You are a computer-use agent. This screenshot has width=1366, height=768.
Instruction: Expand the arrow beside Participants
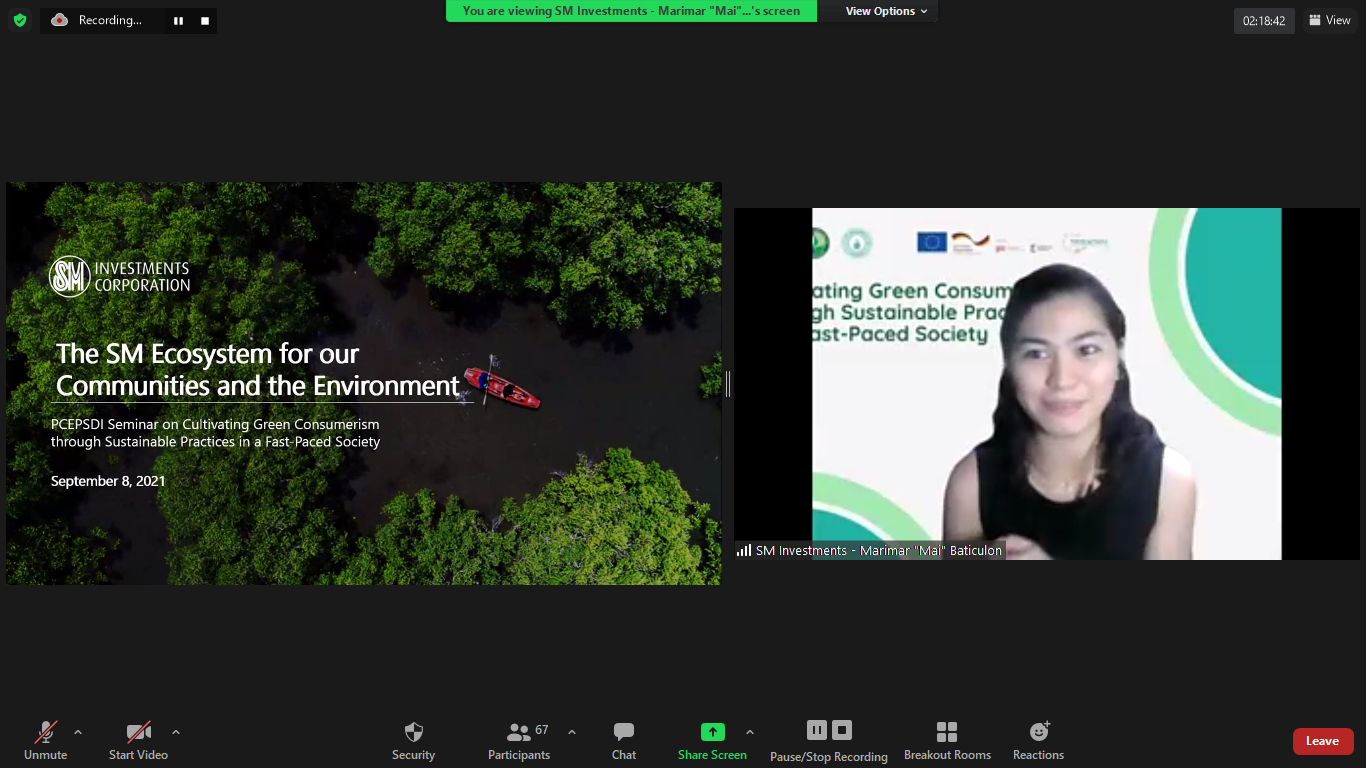click(572, 732)
